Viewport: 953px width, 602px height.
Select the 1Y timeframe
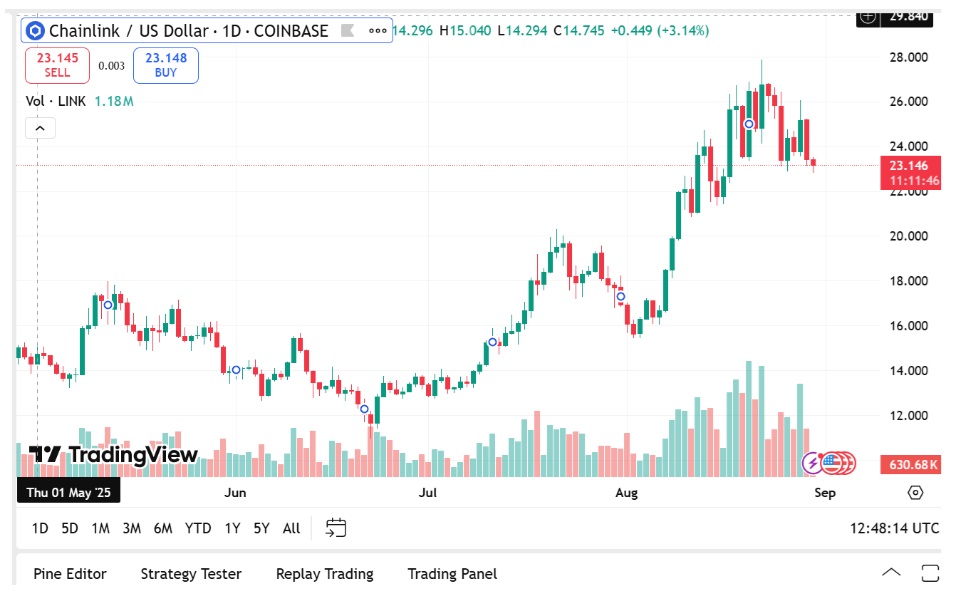coord(234,527)
